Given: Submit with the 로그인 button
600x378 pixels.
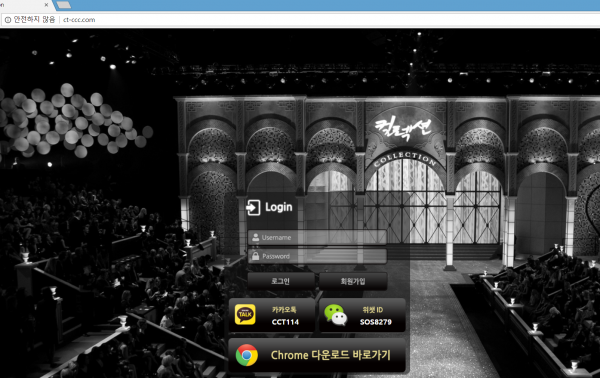Looking at the screenshot, I should (x=281, y=281).
